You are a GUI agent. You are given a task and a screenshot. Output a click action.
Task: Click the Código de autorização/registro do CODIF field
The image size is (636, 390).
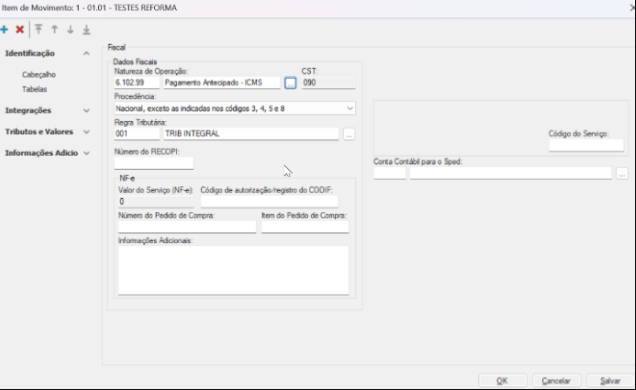pos(269,201)
